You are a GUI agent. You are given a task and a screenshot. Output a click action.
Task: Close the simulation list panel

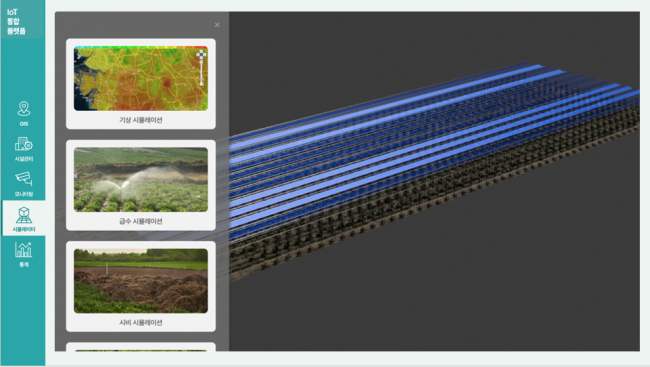(217, 25)
